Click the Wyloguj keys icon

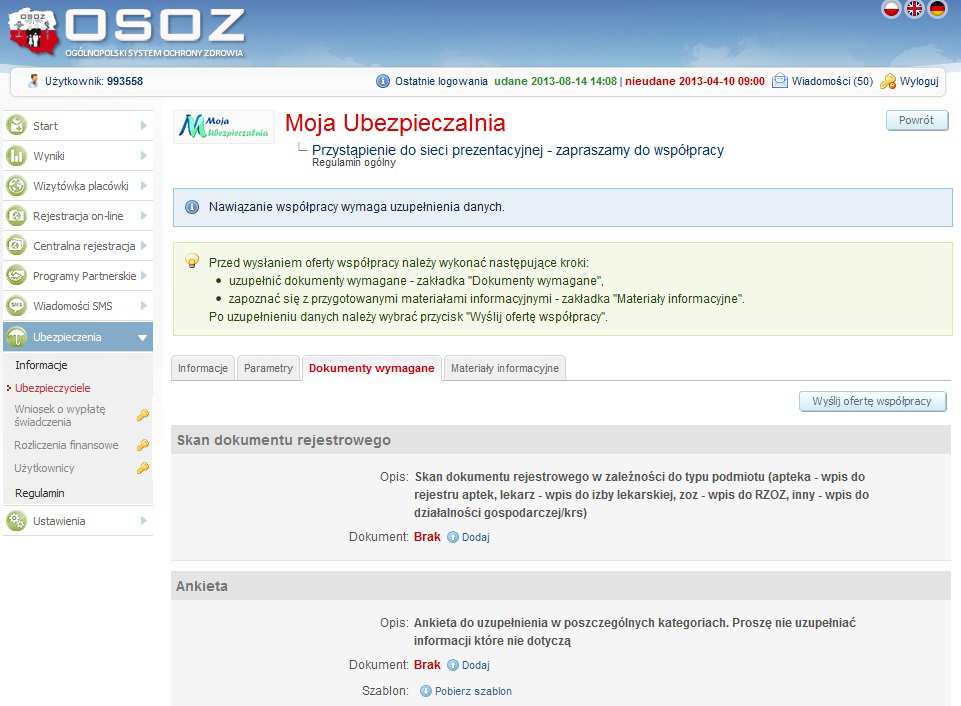[887, 81]
